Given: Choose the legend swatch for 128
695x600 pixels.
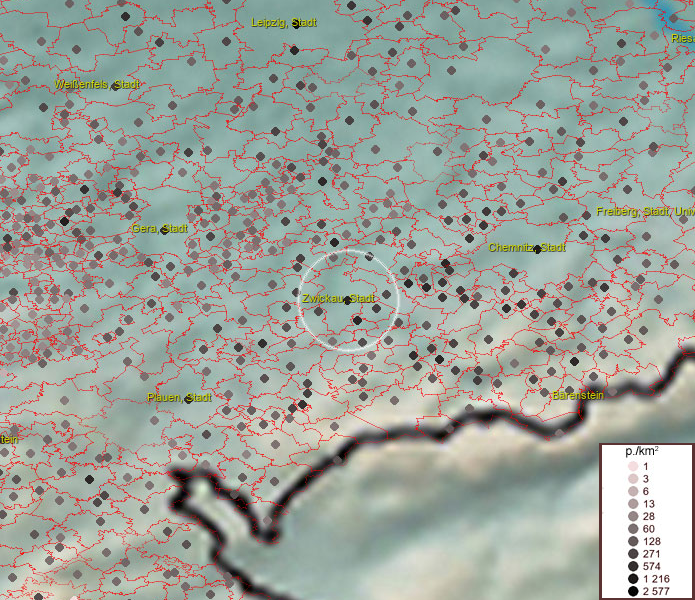Looking at the screenshot, I should tap(633, 541).
